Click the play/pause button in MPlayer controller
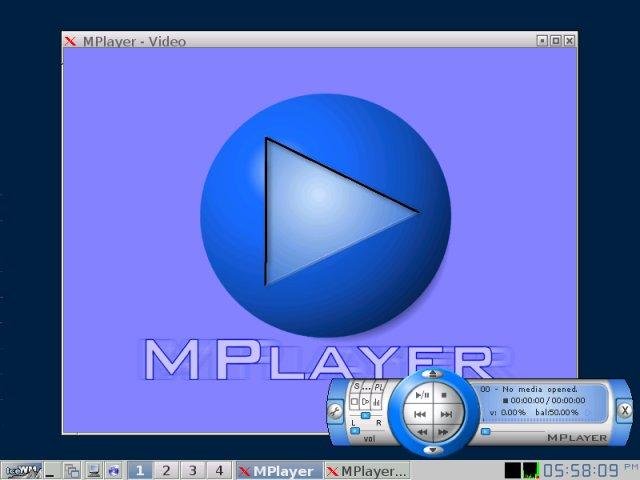The image size is (640, 480). [x=422, y=395]
